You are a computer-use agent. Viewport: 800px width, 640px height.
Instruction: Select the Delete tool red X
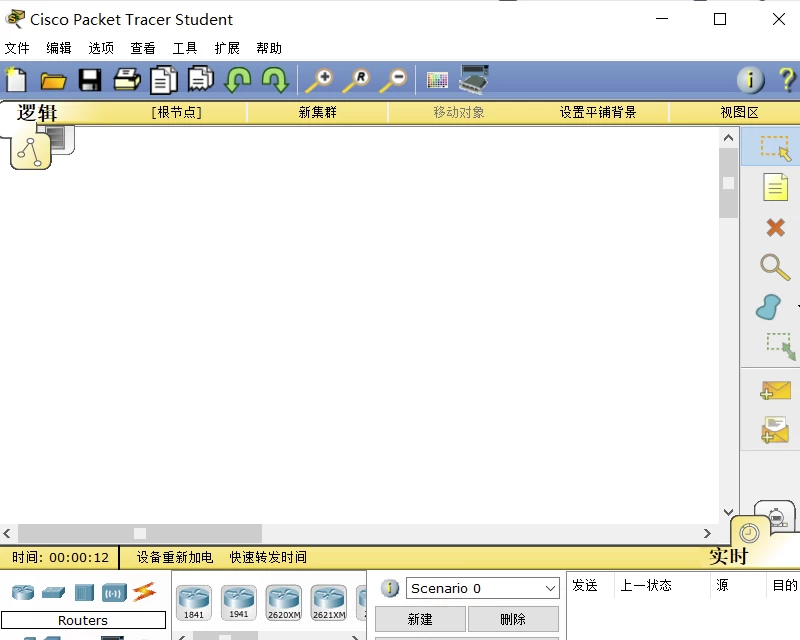pos(775,227)
